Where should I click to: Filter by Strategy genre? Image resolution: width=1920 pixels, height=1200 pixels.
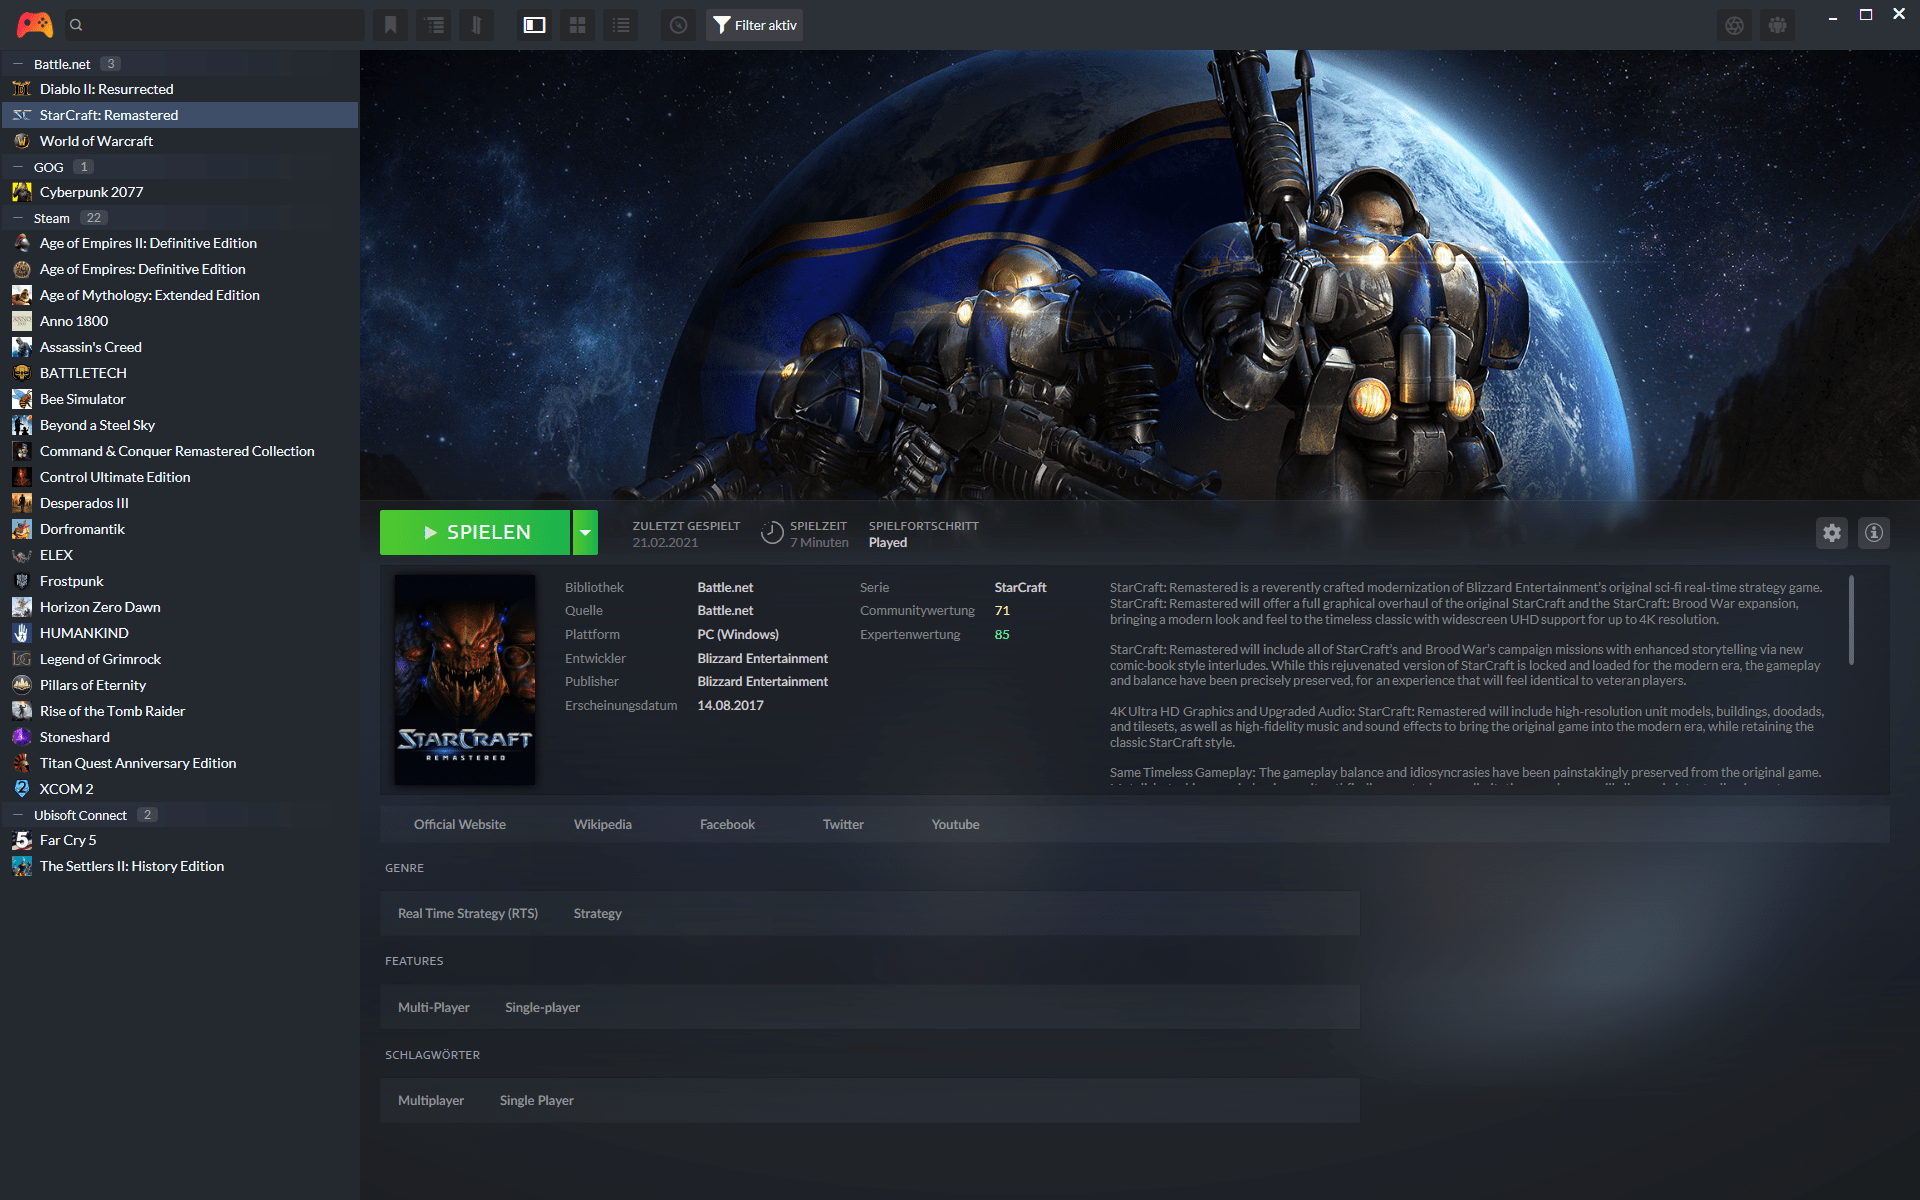(x=598, y=913)
